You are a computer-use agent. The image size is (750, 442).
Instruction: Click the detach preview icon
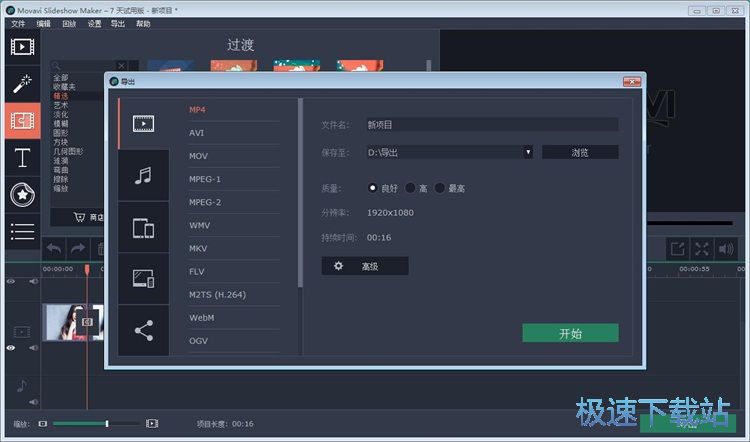point(678,249)
